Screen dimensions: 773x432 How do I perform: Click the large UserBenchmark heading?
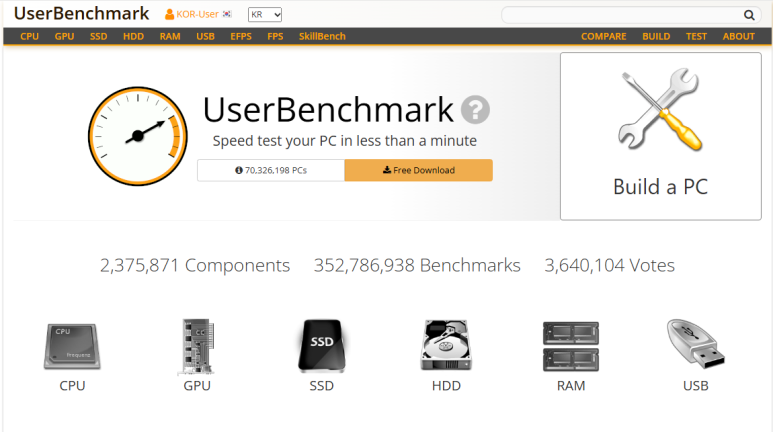pyautogui.click(x=328, y=109)
